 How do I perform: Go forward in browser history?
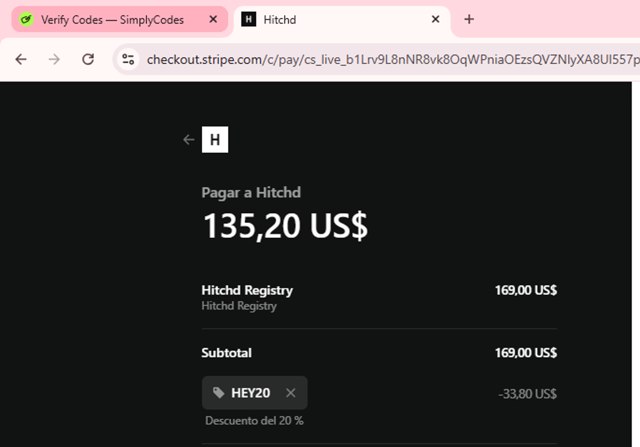(54, 60)
